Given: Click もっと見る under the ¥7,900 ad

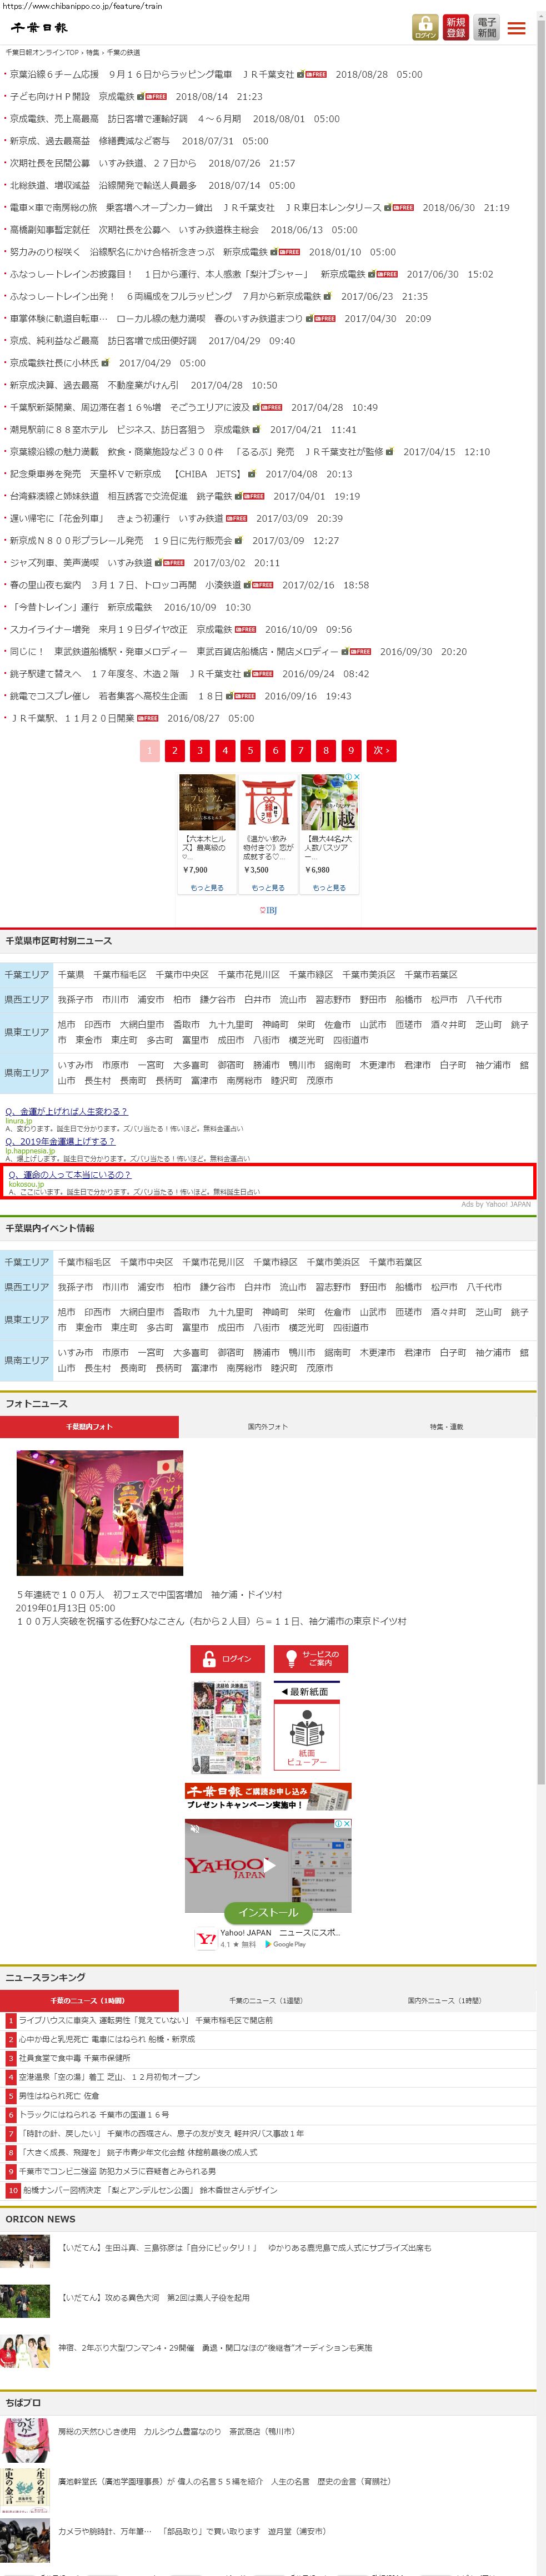Looking at the screenshot, I should pyautogui.click(x=207, y=887).
